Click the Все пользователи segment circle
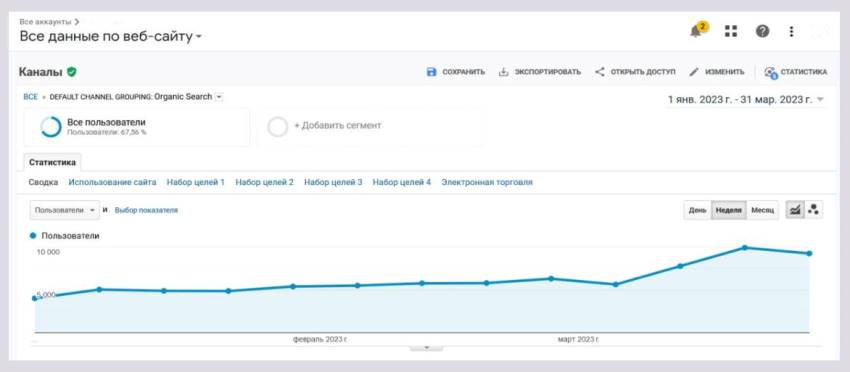This screenshot has width=850, height=372. (51, 127)
